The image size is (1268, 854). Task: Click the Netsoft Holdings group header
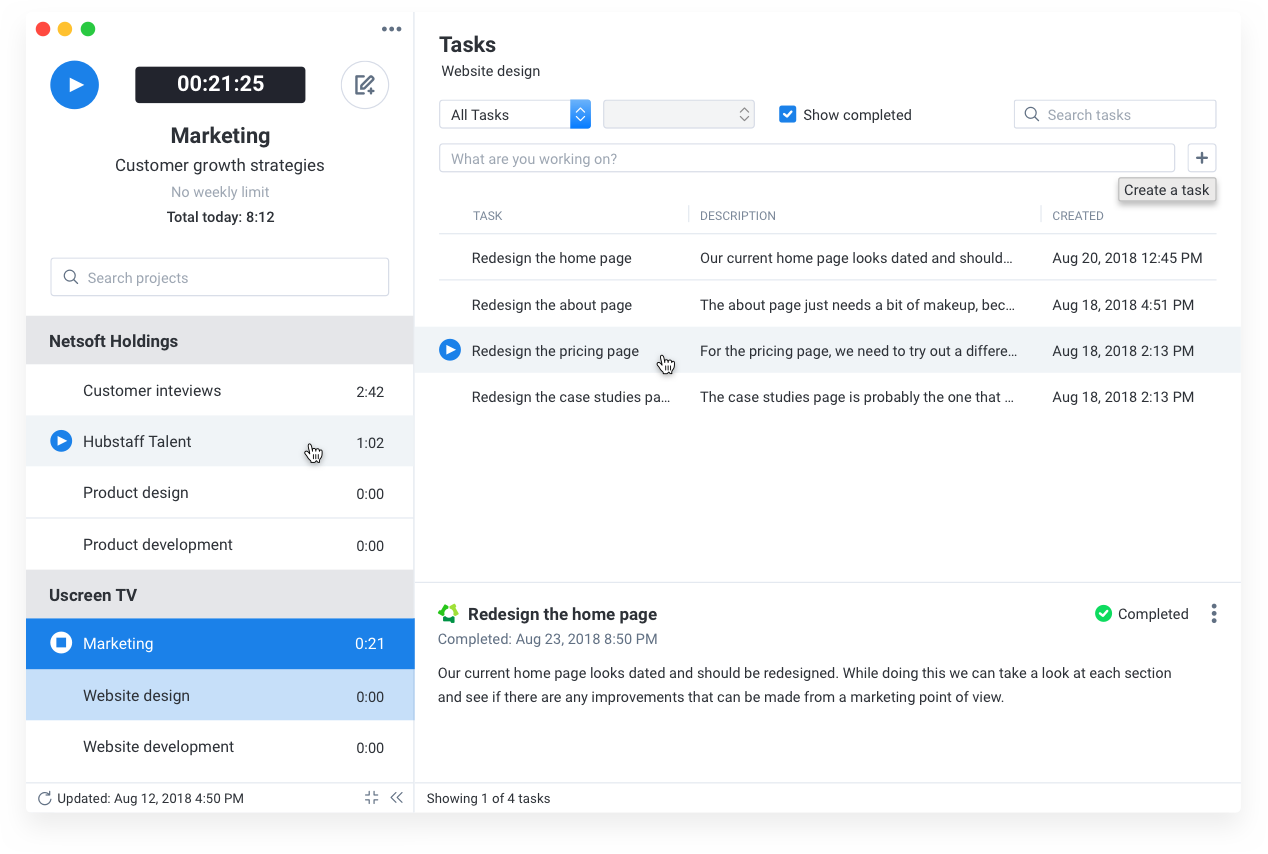[x=220, y=340]
